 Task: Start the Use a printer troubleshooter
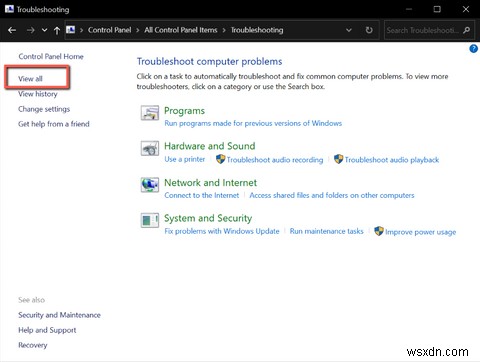185,159
